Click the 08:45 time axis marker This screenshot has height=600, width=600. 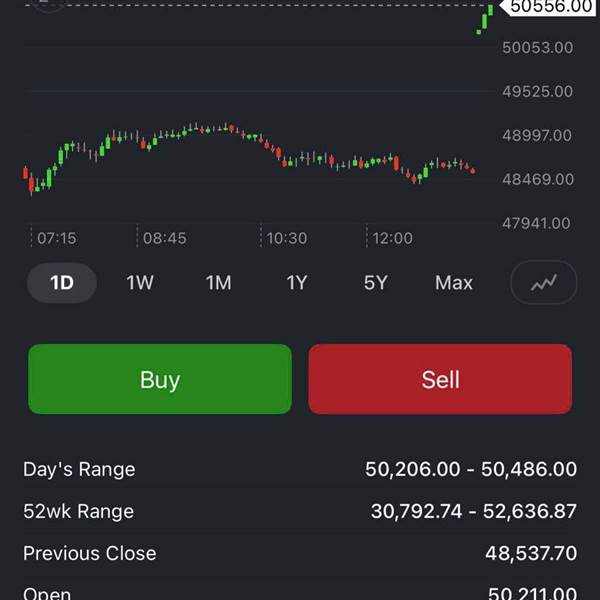tap(165, 238)
